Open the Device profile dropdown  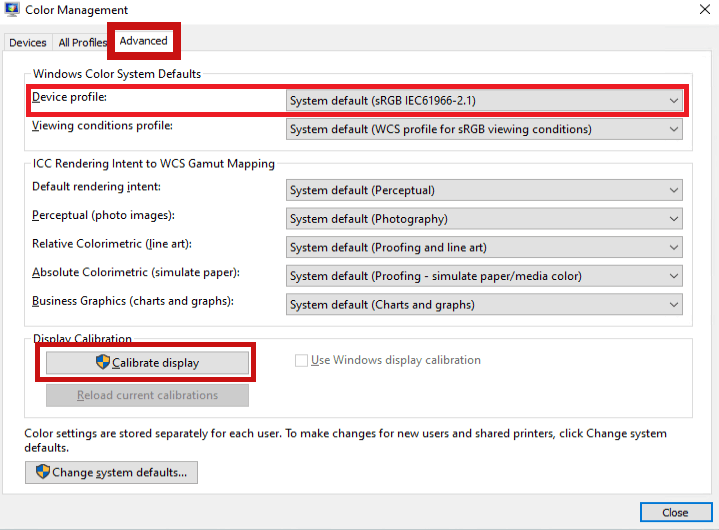[484, 100]
